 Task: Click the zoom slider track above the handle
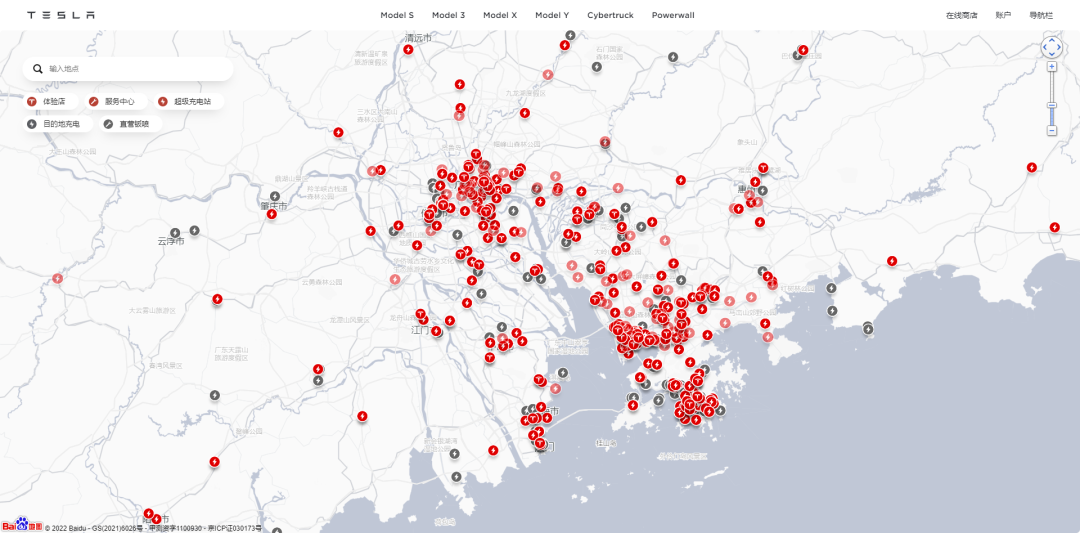pos(1052,87)
